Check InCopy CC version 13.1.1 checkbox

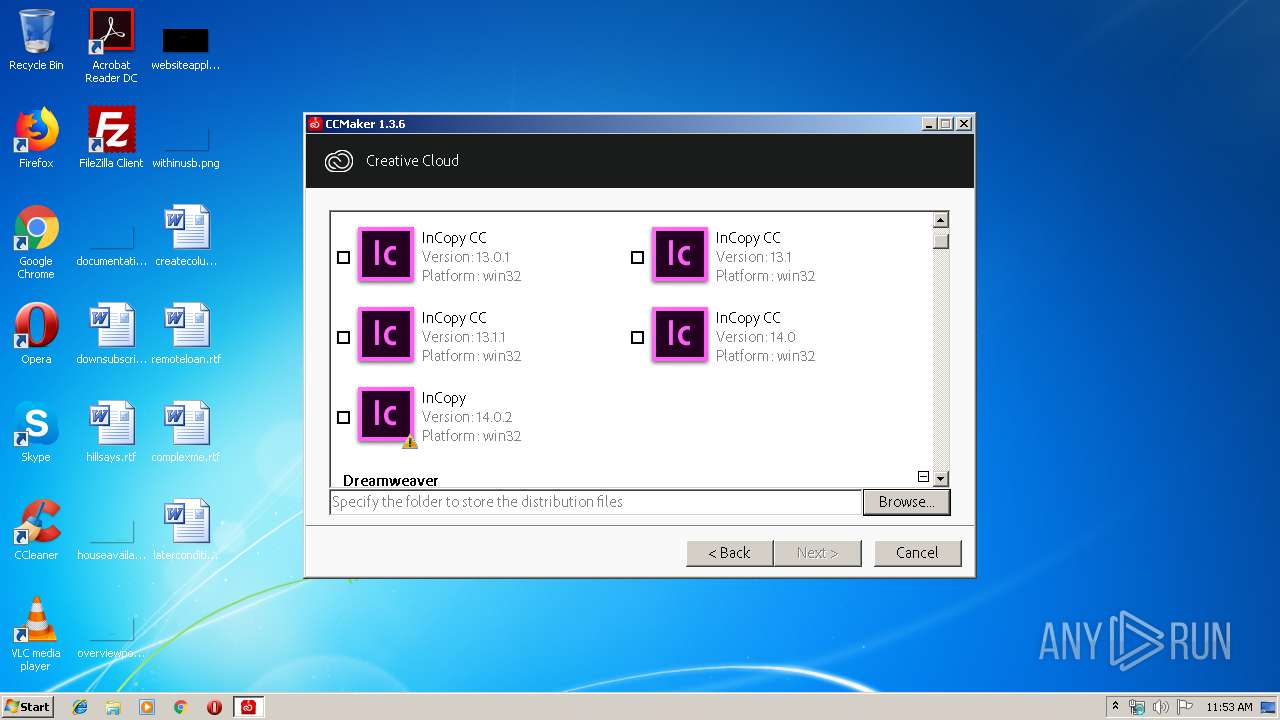click(x=343, y=337)
